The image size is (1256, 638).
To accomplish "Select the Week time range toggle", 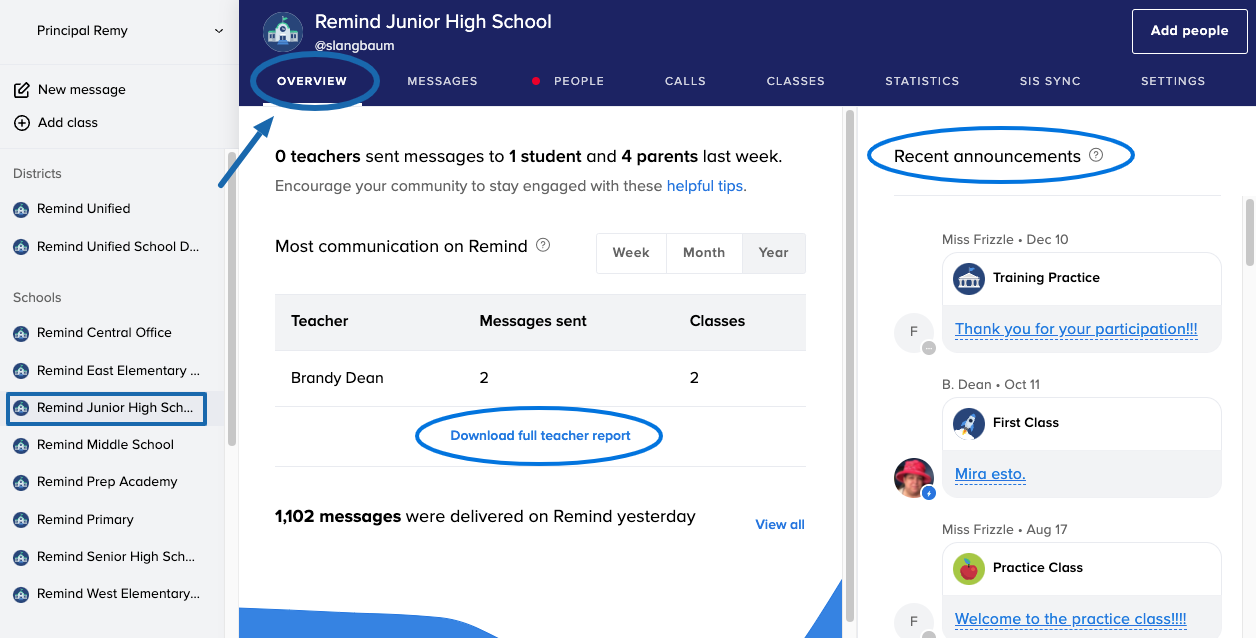I will coord(631,253).
